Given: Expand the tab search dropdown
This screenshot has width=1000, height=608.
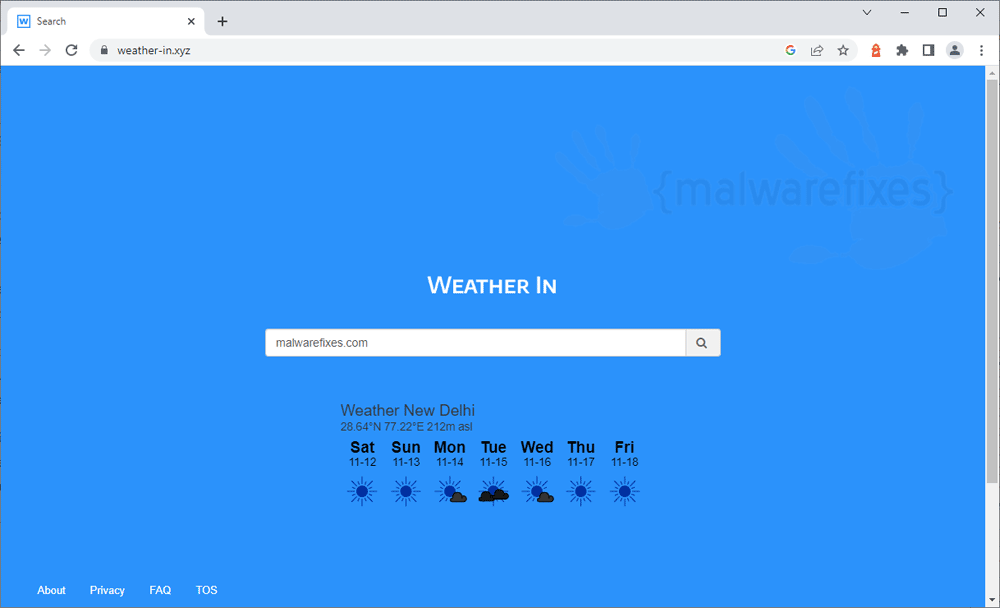Looking at the screenshot, I should [867, 12].
